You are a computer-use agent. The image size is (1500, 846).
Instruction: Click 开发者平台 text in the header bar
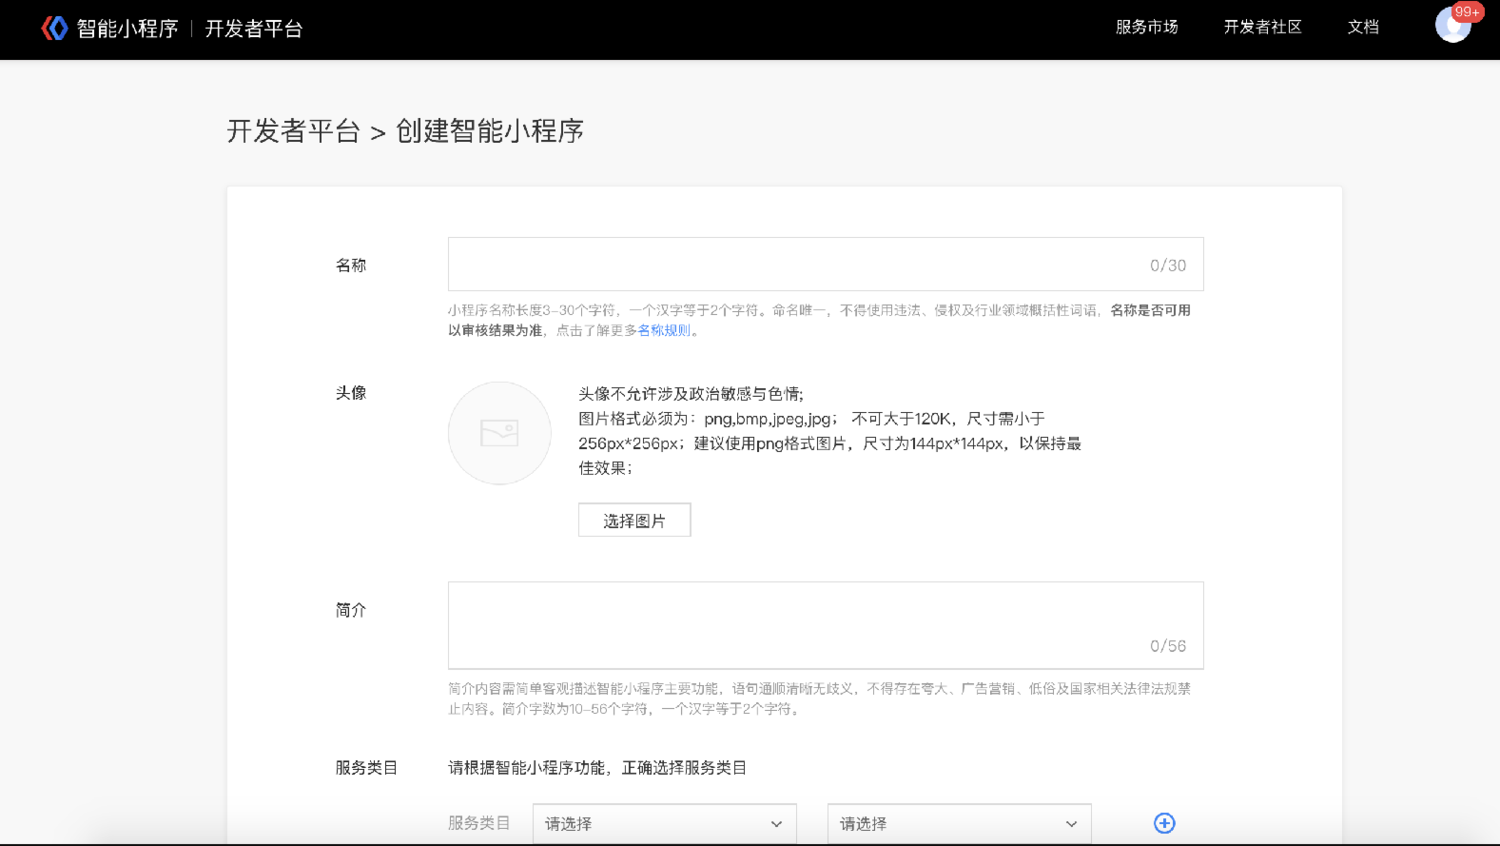click(254, 29)
